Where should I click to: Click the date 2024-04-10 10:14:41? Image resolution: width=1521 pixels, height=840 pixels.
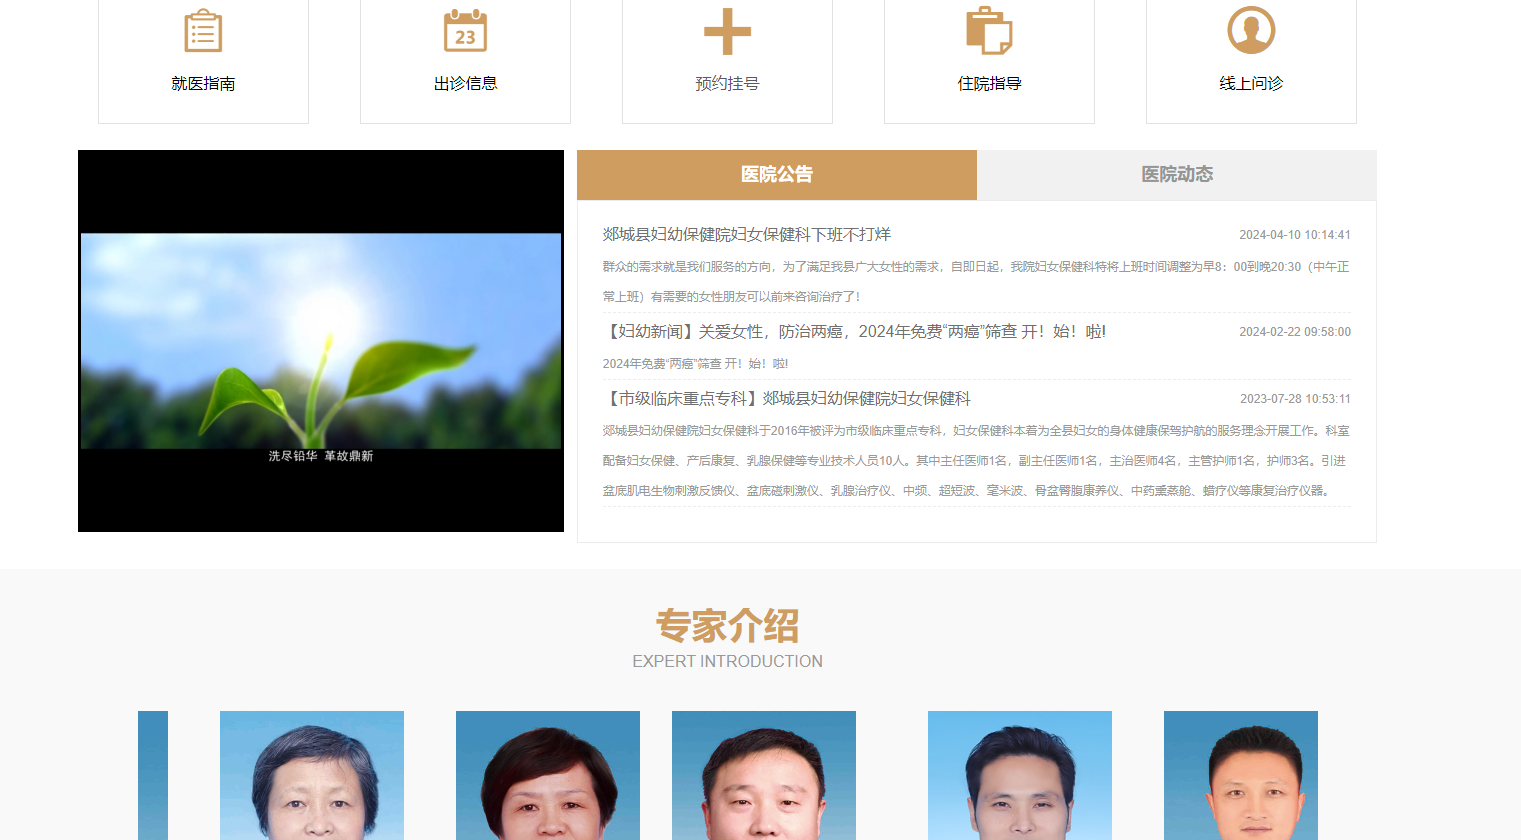pyautogui.click(x=1295, y=235)
